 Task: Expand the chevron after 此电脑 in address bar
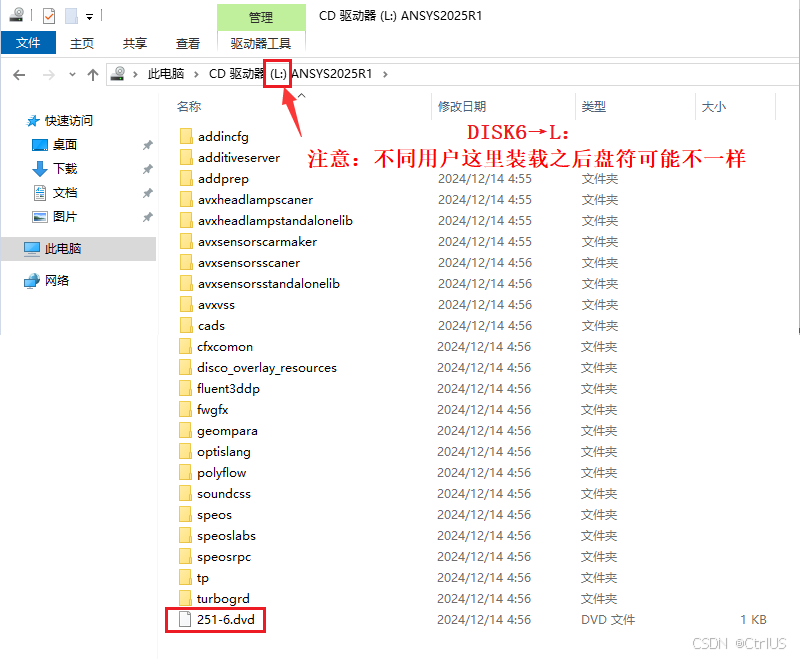pos(196,74)
